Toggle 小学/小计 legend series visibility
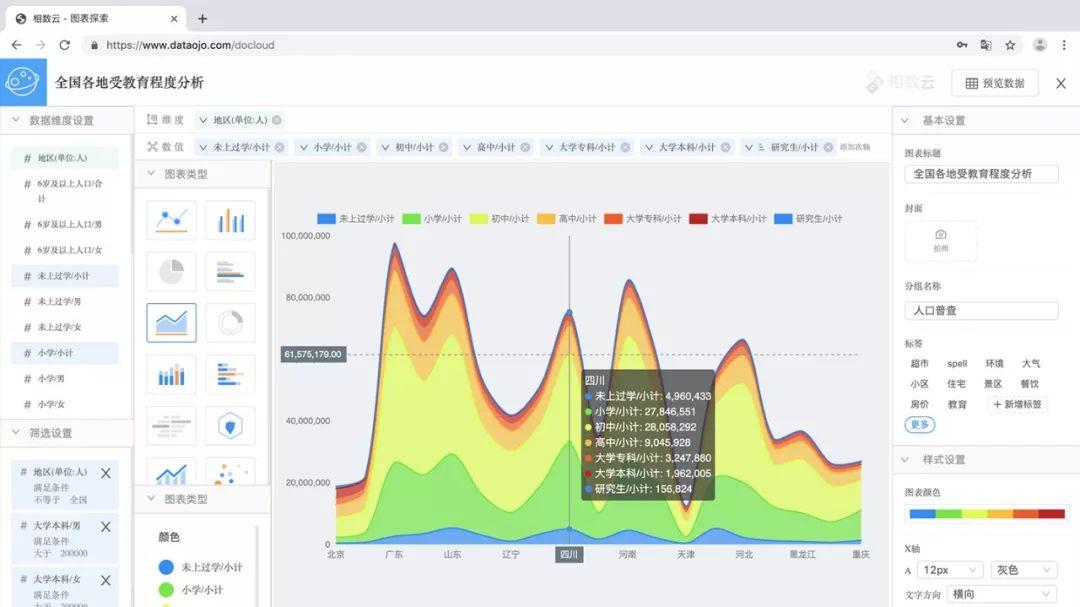 pos(432,218)
